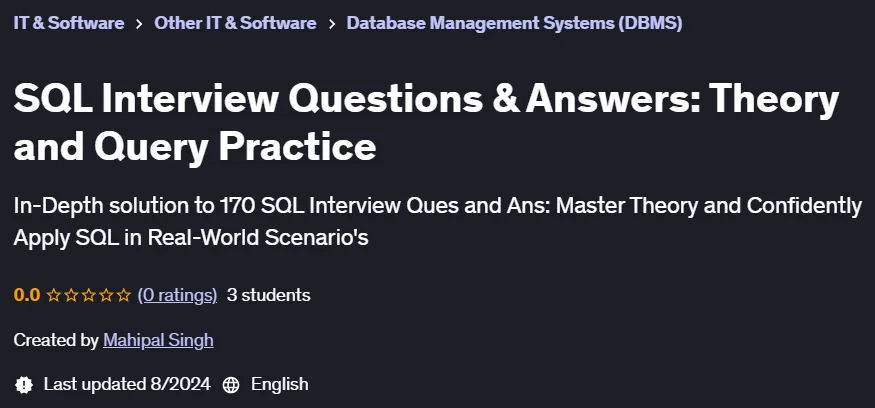
Task: Click chevron after IT & Software breadcrumb
Action: 139,23
